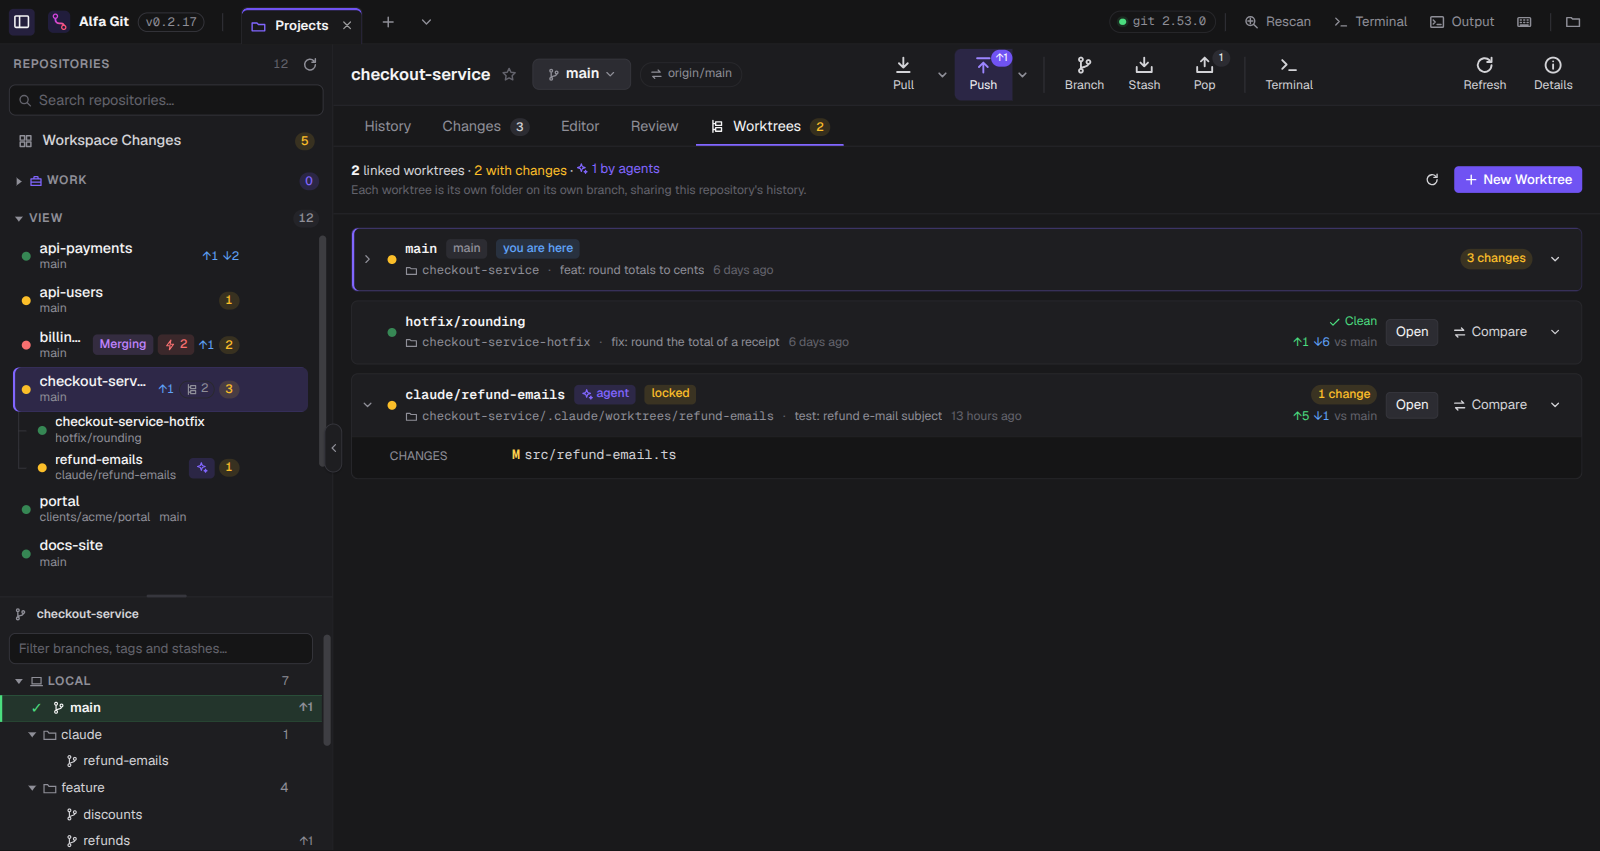
Task: Open Push options dropdown arrow
Action: pyautogui.click(x=1022, y=74)
